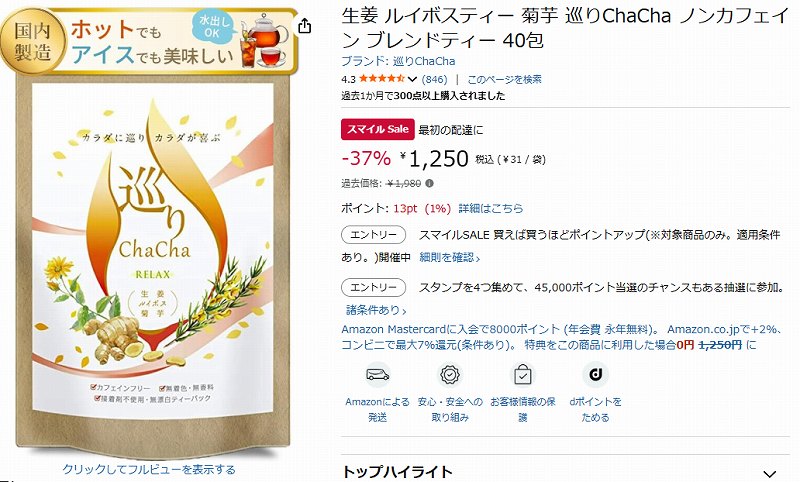Click 細則を確認 link
Viewport: 800px width, 482px height.
[450, 258]
